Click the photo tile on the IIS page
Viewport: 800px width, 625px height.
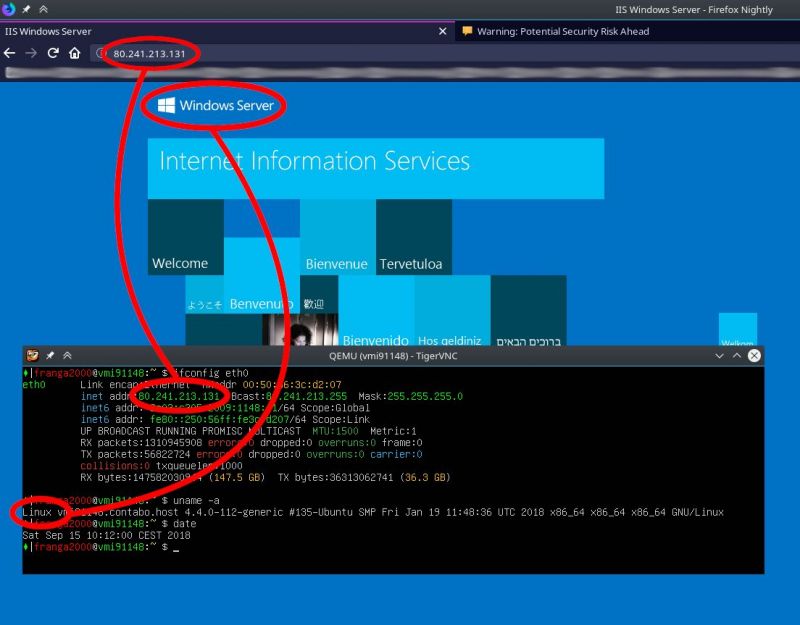[x=300, y=330]
